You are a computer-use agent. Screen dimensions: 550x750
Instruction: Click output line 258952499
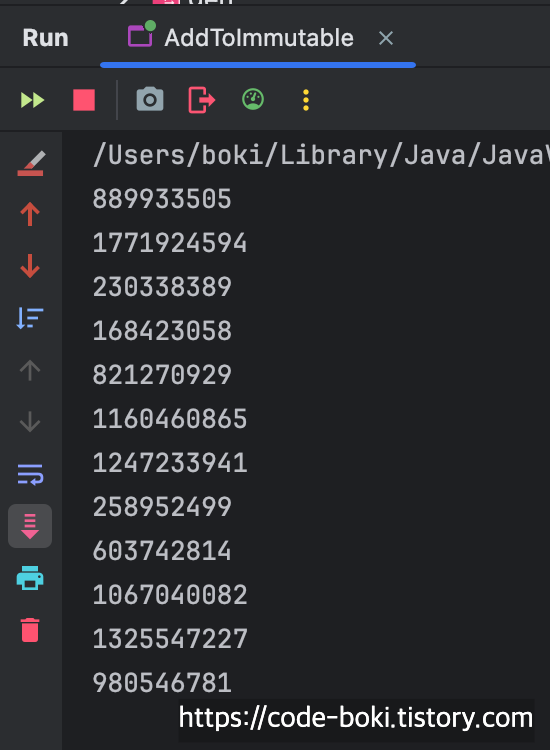[162, 507]
